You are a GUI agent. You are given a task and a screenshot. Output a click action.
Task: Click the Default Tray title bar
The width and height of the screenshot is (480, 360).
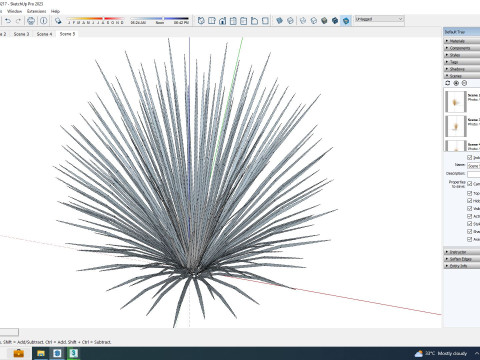pos(462,32)
